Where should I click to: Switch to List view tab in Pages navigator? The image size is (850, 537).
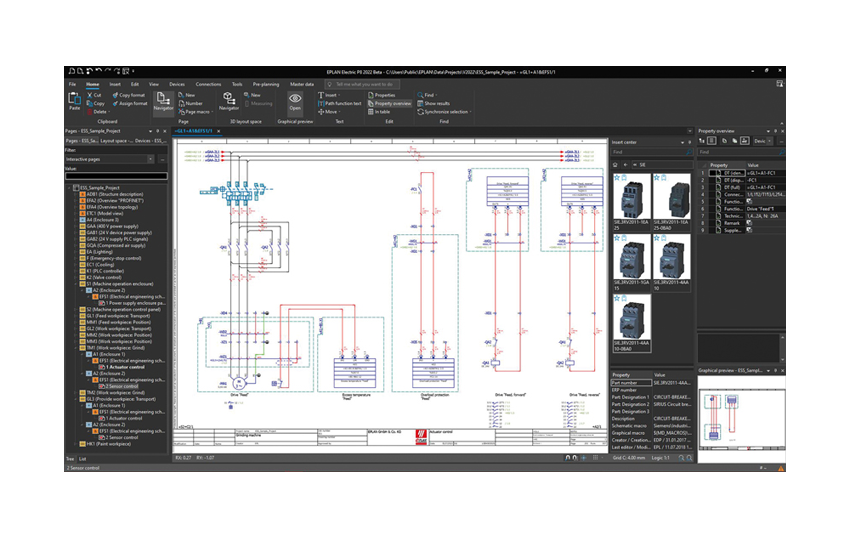83,459
